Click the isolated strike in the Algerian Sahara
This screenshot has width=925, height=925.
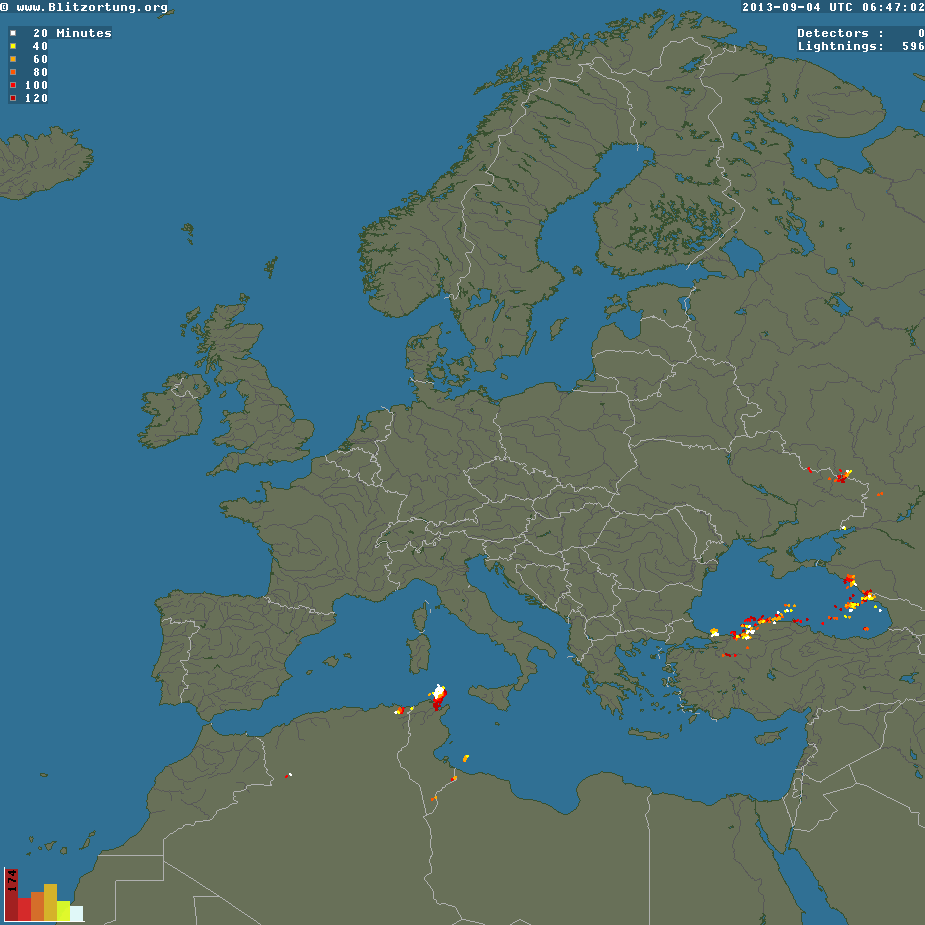point(288,775)
